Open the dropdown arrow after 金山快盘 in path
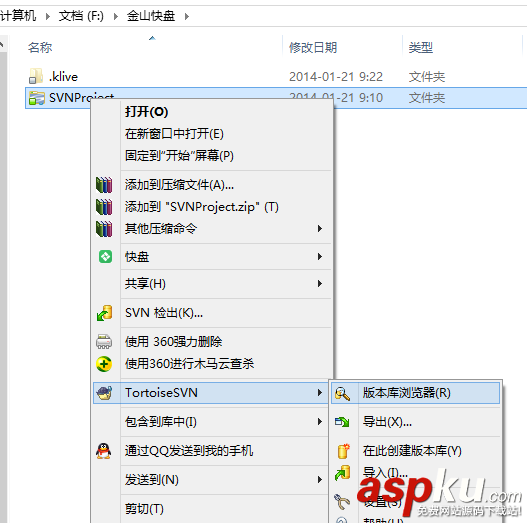The width and height of the screenshot is (527, 523). (187, 16)
